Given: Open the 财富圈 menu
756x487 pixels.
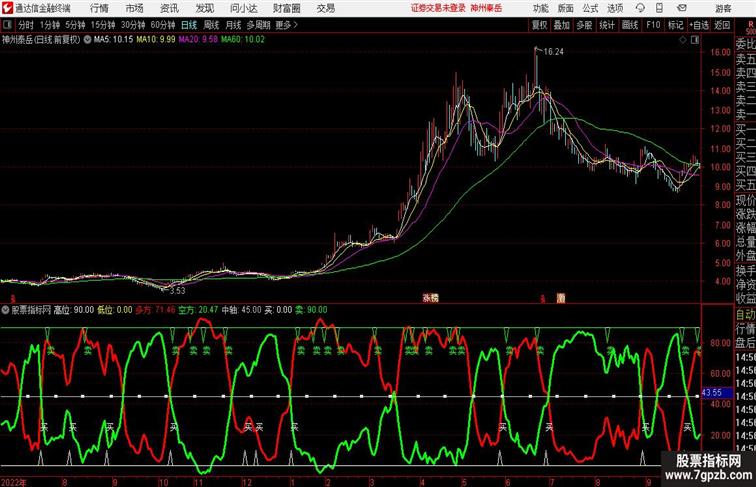Looking at the screenshot, I should tap(286, 8).
